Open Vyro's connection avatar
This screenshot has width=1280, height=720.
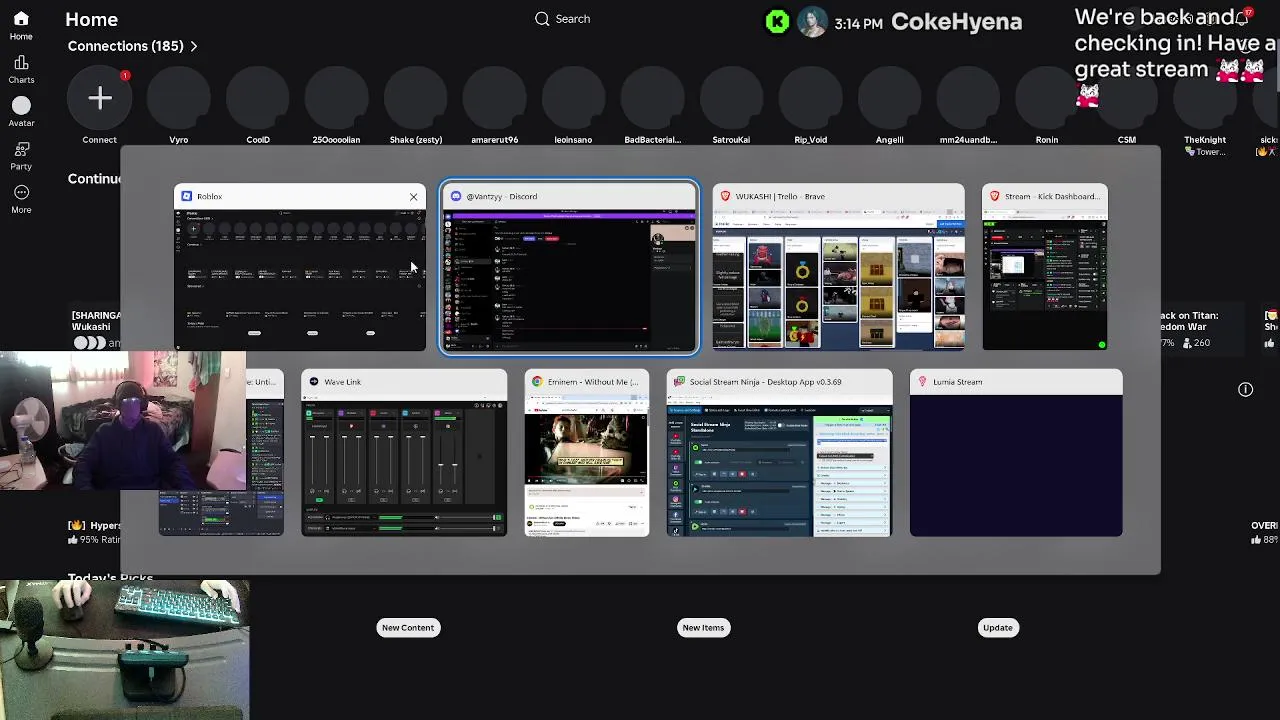pyautogui.click(x=179, y=98)
